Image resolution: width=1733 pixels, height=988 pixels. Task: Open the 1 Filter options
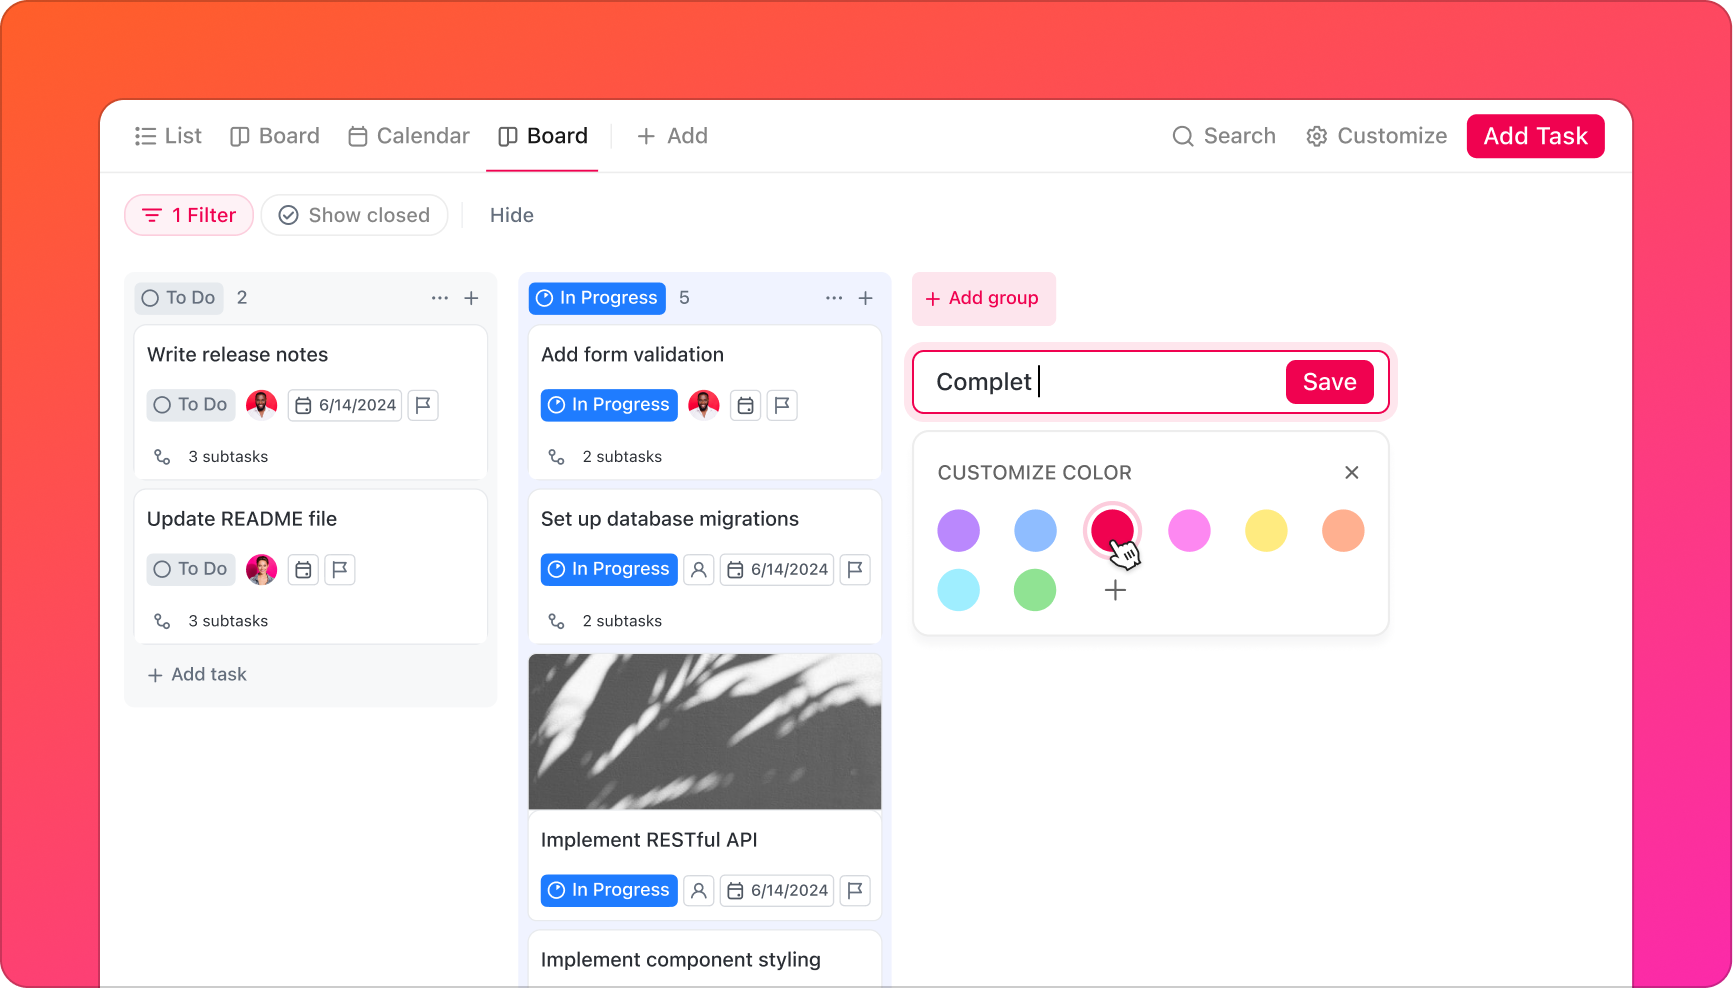pyautogui.click(x=189, y=215)
